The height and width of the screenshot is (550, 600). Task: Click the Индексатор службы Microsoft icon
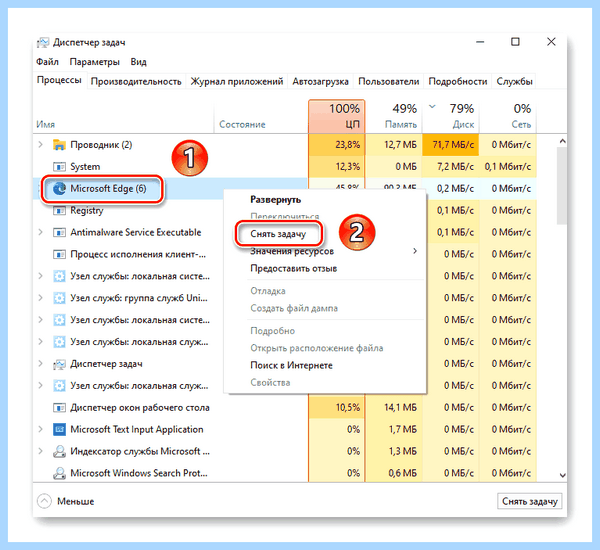point(59,452)
